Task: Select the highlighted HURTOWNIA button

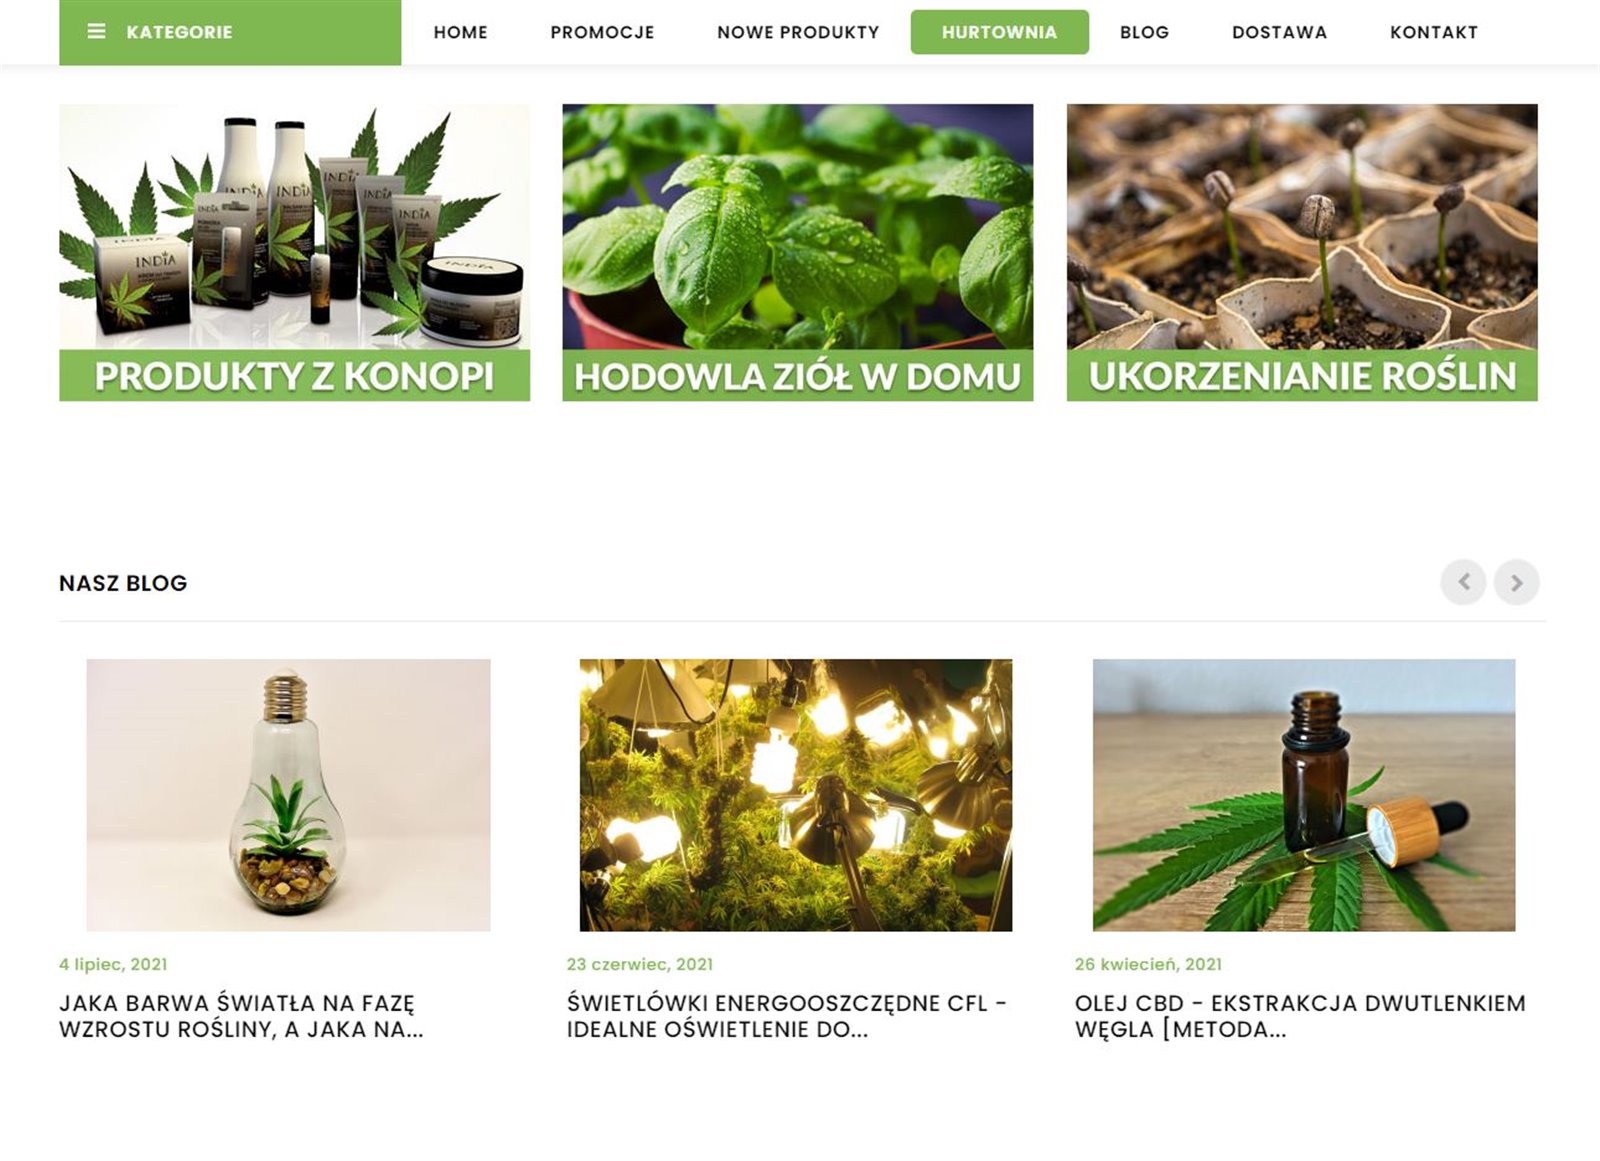Action: (x=999, y=32)
